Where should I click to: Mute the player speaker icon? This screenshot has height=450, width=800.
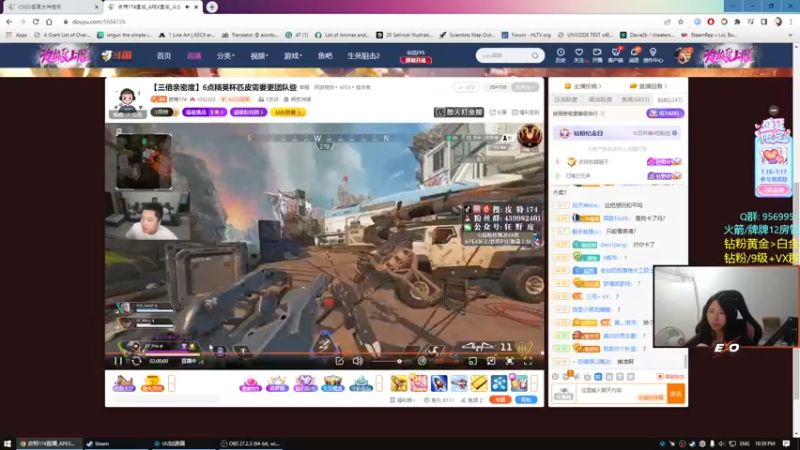click(358, 361)
